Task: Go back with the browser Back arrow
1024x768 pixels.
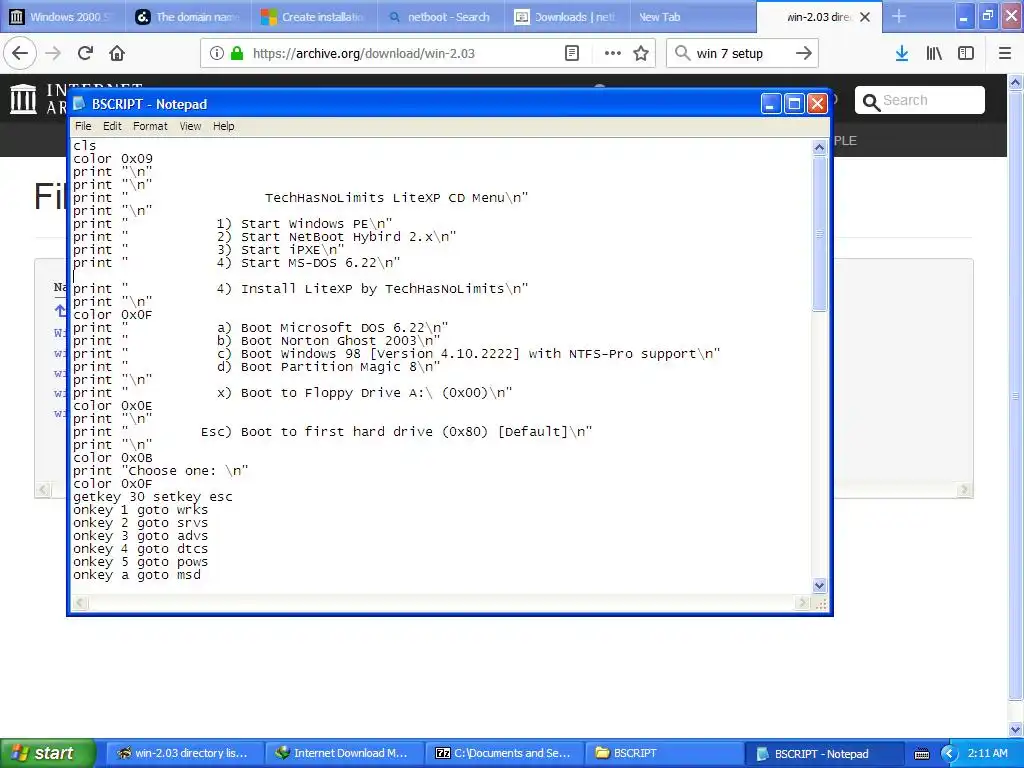Action: point(20,54)
